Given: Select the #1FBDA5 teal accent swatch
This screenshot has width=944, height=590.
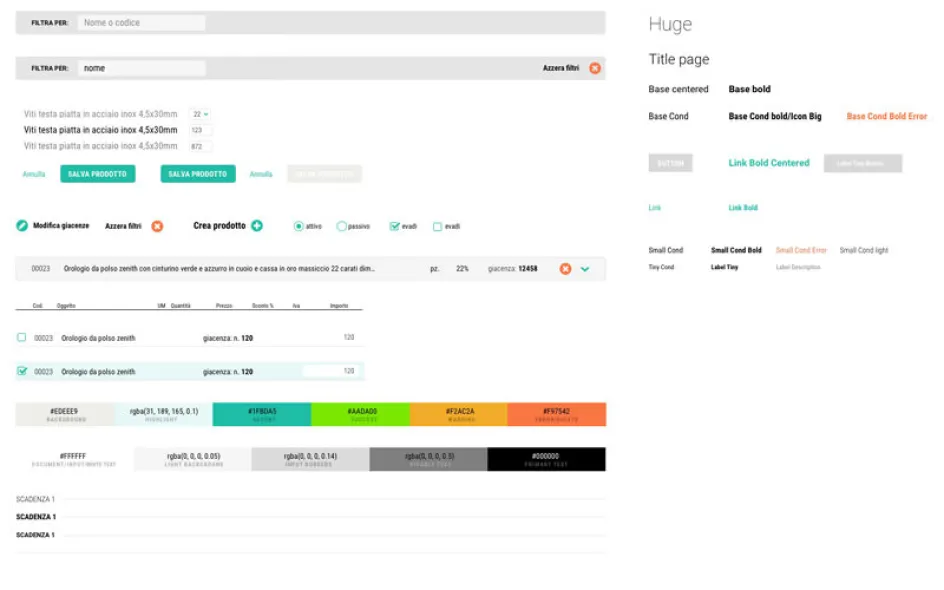Looking at the screenshot, I should [x=262, y=414].
